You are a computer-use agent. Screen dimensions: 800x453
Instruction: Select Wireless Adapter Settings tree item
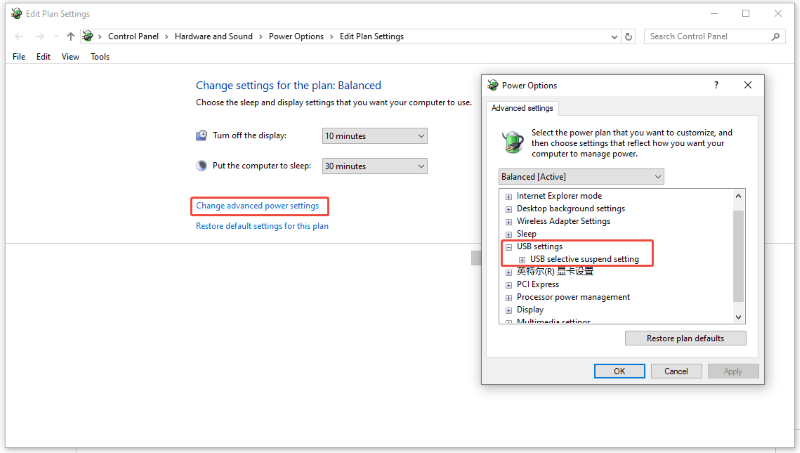pos(563,221)
